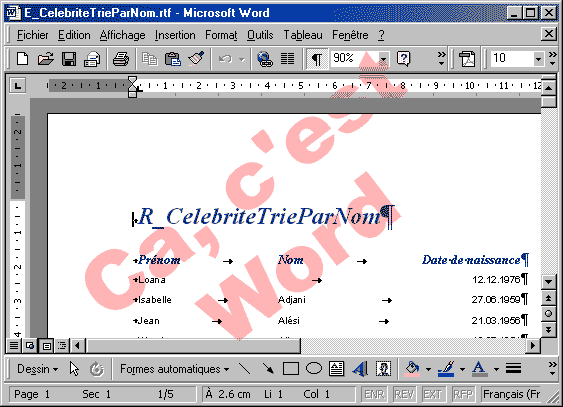Click the vertical scrollbar up arrow
This screenshot has width=563, height=407.
point(549,88)
